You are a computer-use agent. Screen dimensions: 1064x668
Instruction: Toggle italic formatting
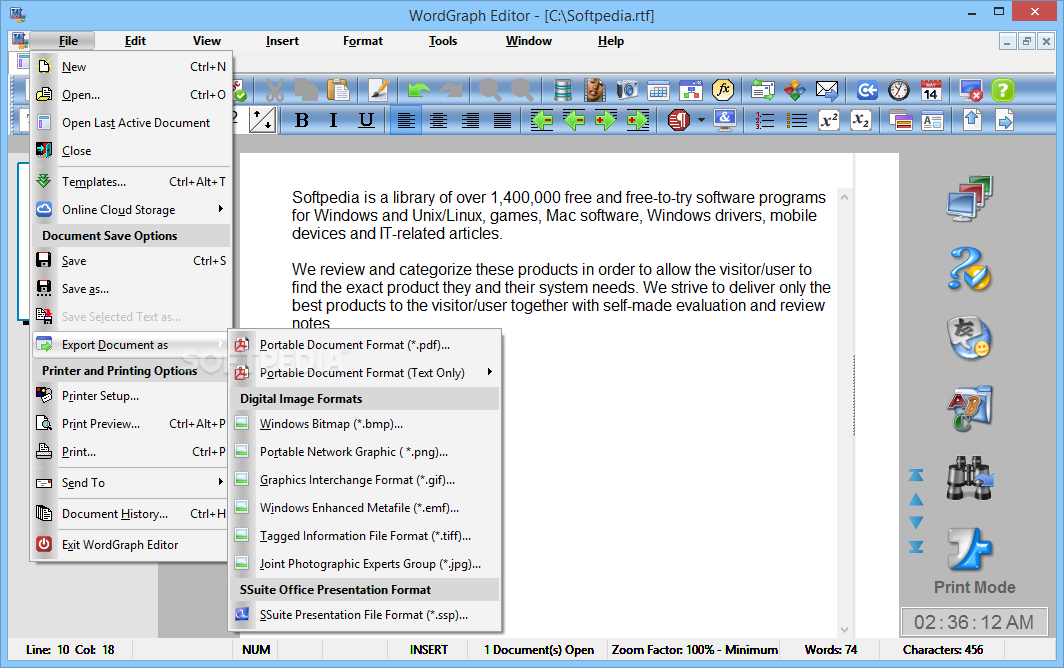pos(333,121)
